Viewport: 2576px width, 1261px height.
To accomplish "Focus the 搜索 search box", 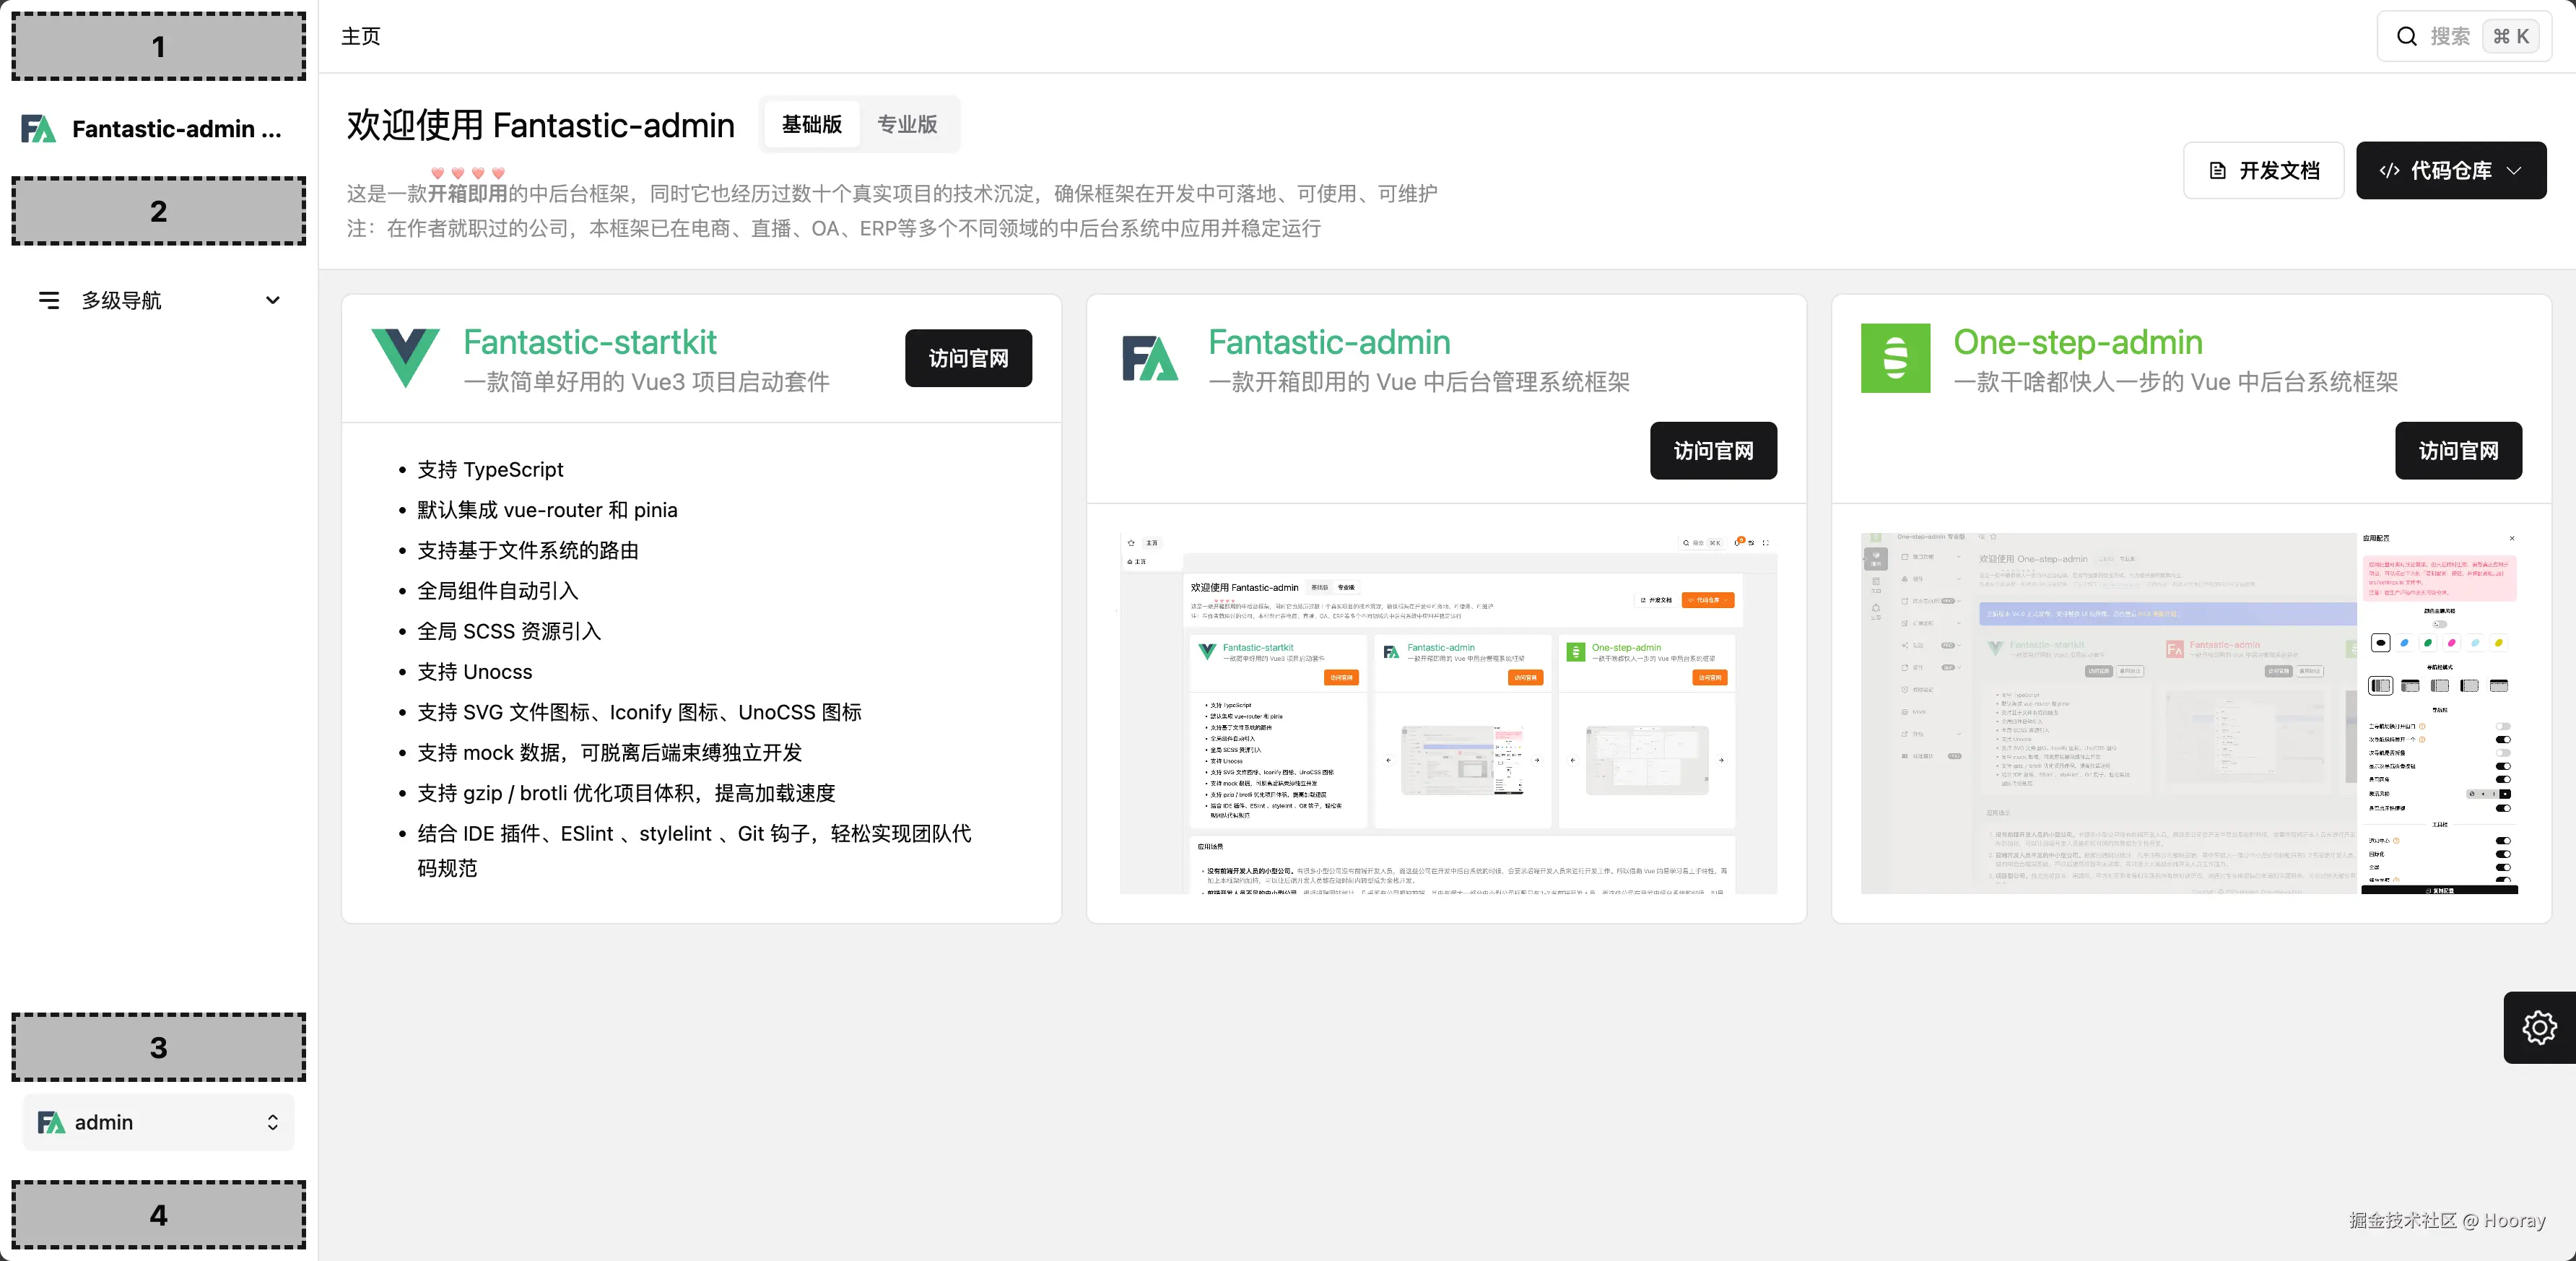I will [x=2450, y=37].
